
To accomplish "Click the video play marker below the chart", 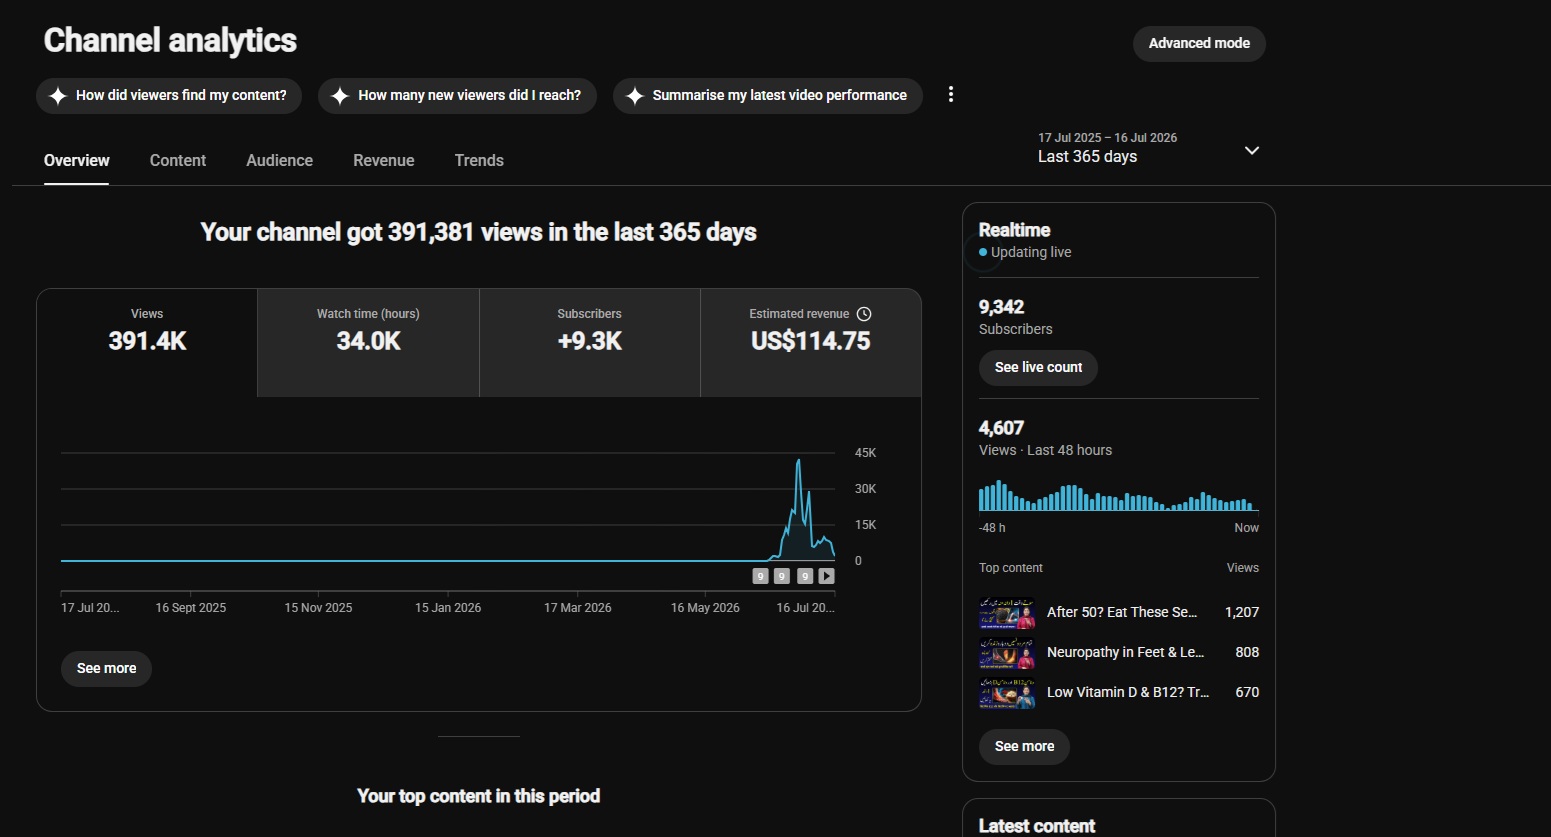I will tap(826, 576).
